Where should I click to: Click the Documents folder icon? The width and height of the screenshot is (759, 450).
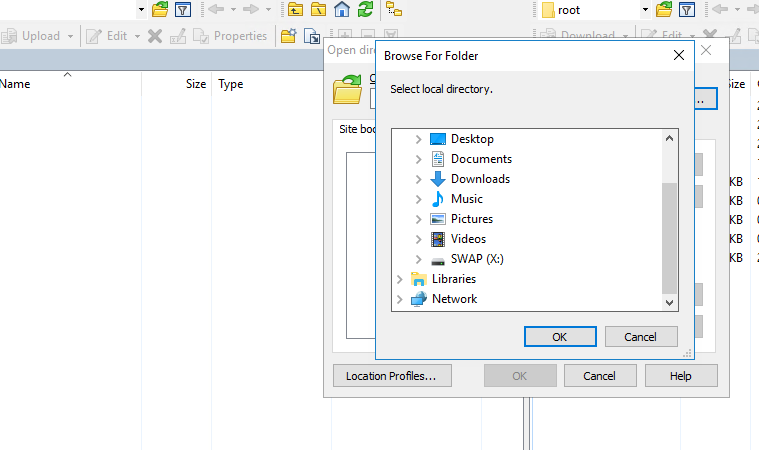tap(437, 159)
